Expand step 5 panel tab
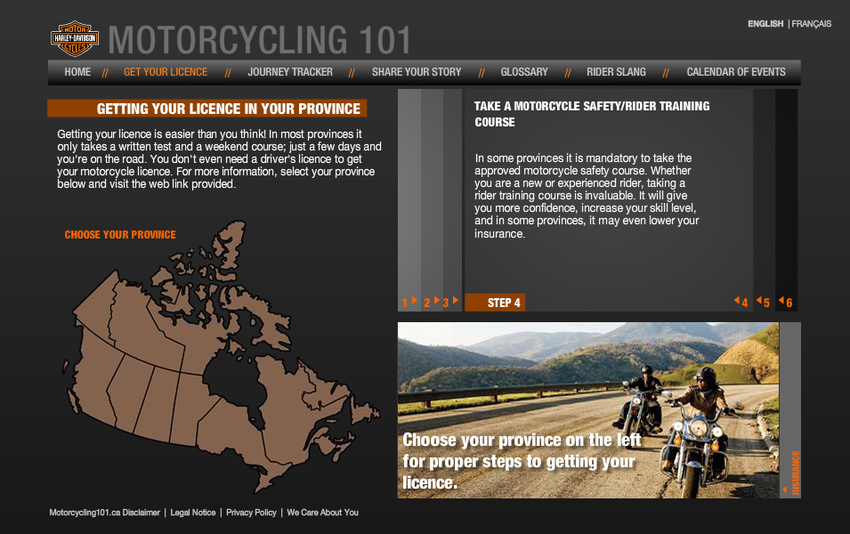This screenshot has width=850, height=534. (764, 201)
